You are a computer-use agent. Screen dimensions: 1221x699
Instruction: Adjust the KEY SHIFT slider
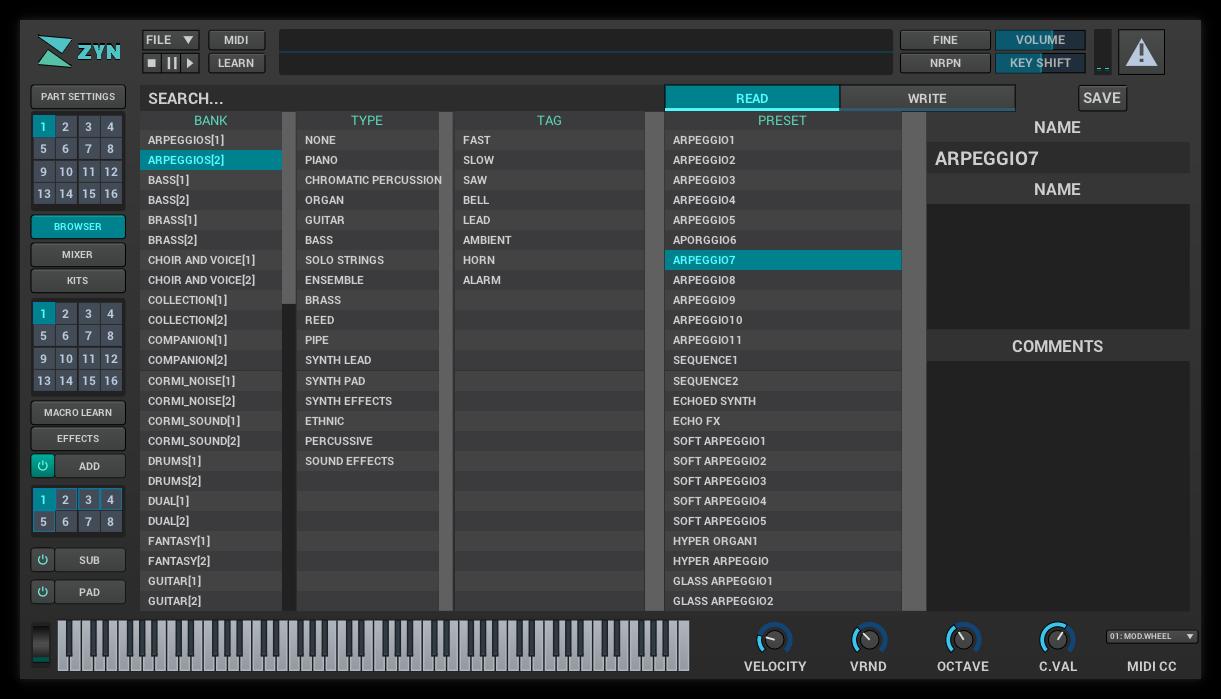pos(1040,63)
